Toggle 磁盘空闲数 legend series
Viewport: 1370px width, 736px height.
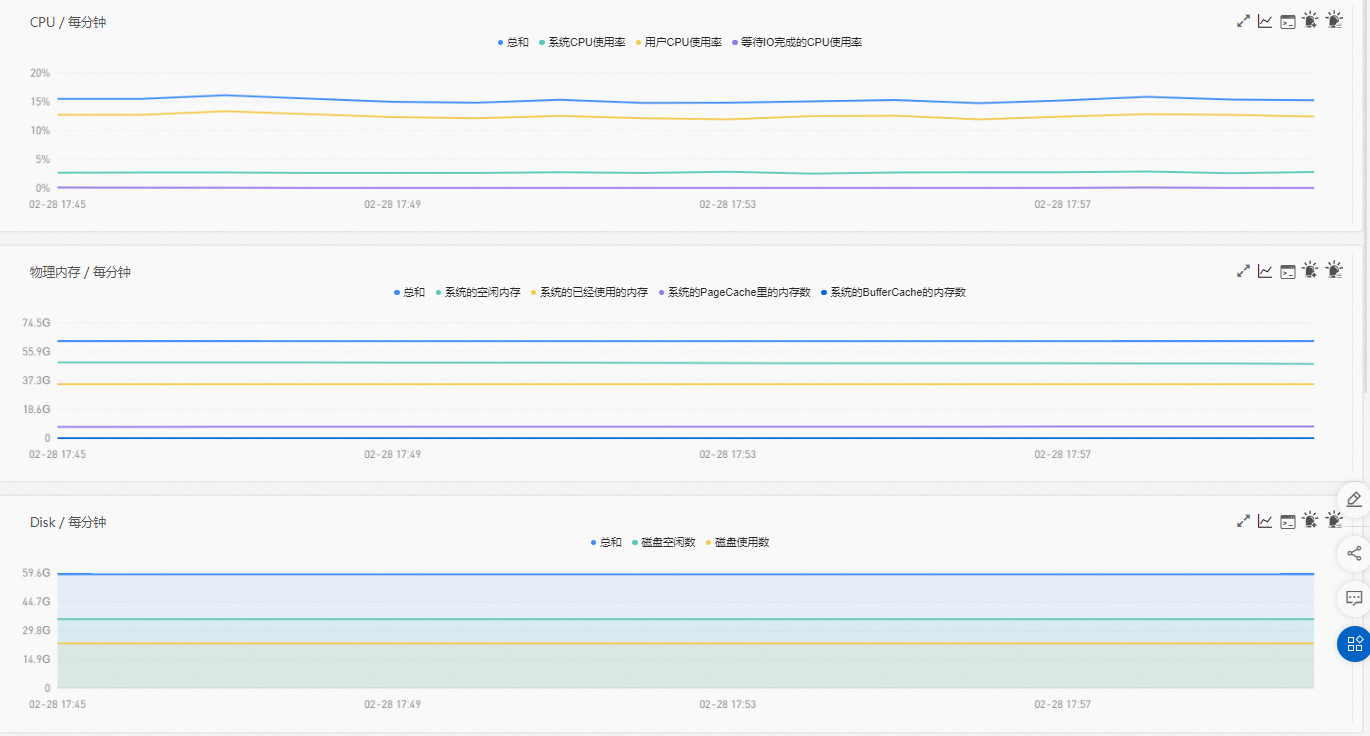(664, 542)
